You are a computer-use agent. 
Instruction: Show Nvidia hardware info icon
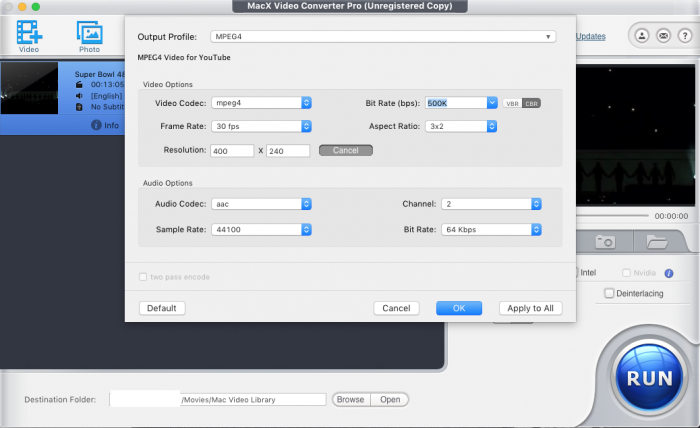pos(669,273)
